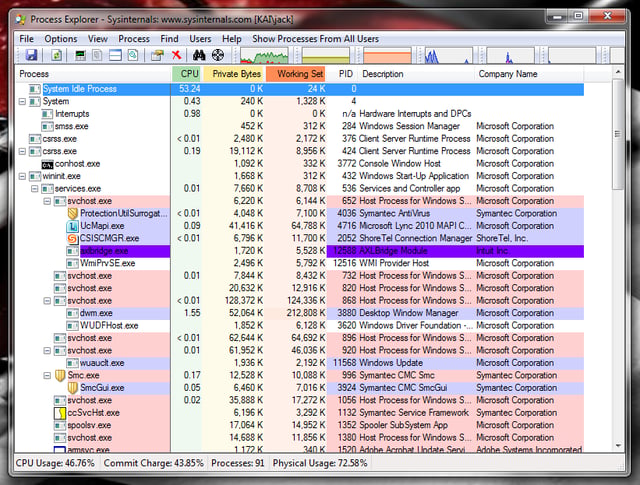This screenshot has height=485, width=640.
Task: Collapse the System process tree node
Action: click(22, 101)
